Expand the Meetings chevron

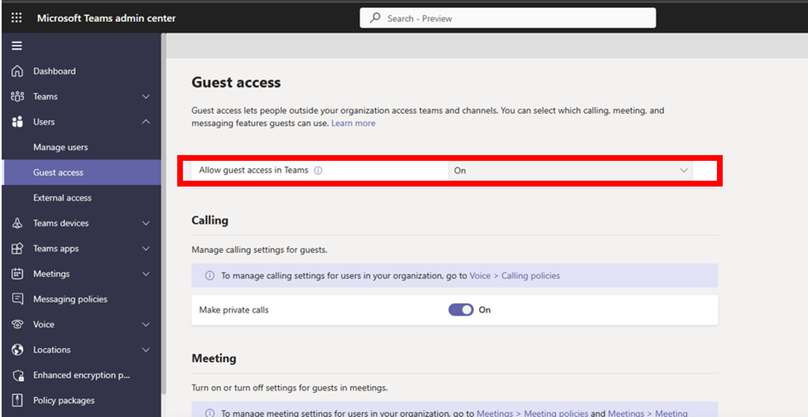(x=146, y=274)
